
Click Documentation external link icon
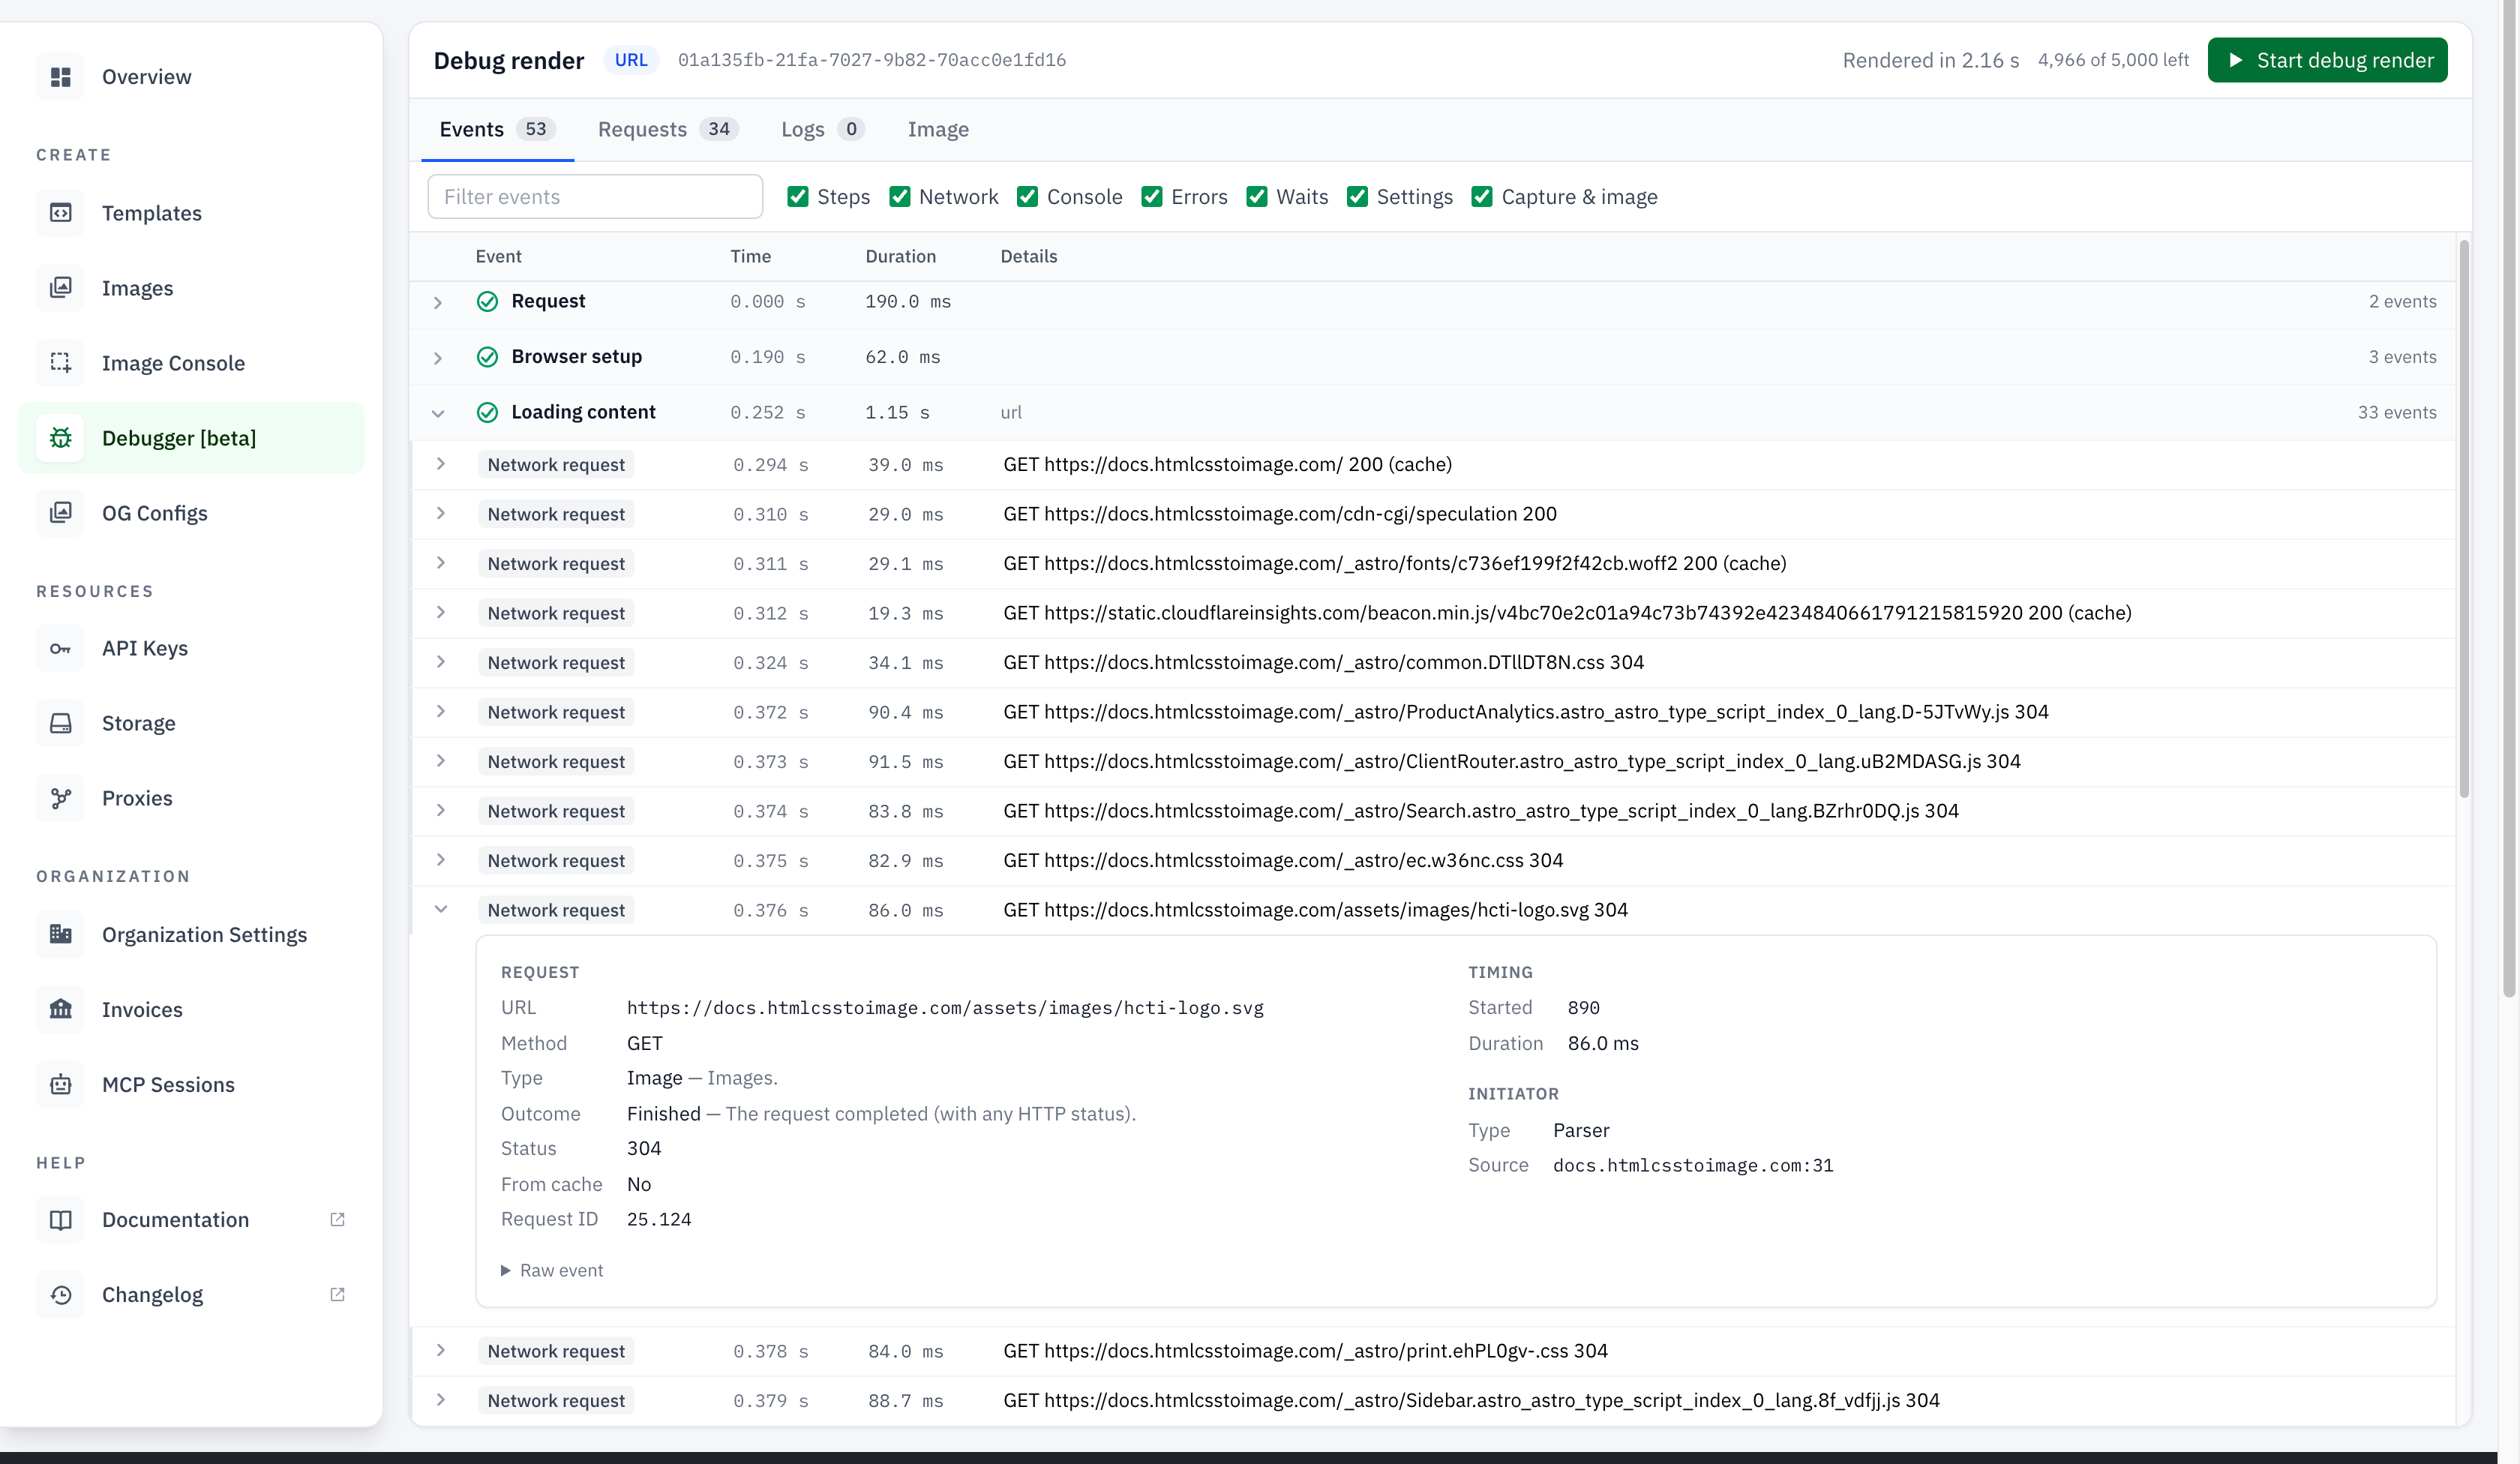338,1220
